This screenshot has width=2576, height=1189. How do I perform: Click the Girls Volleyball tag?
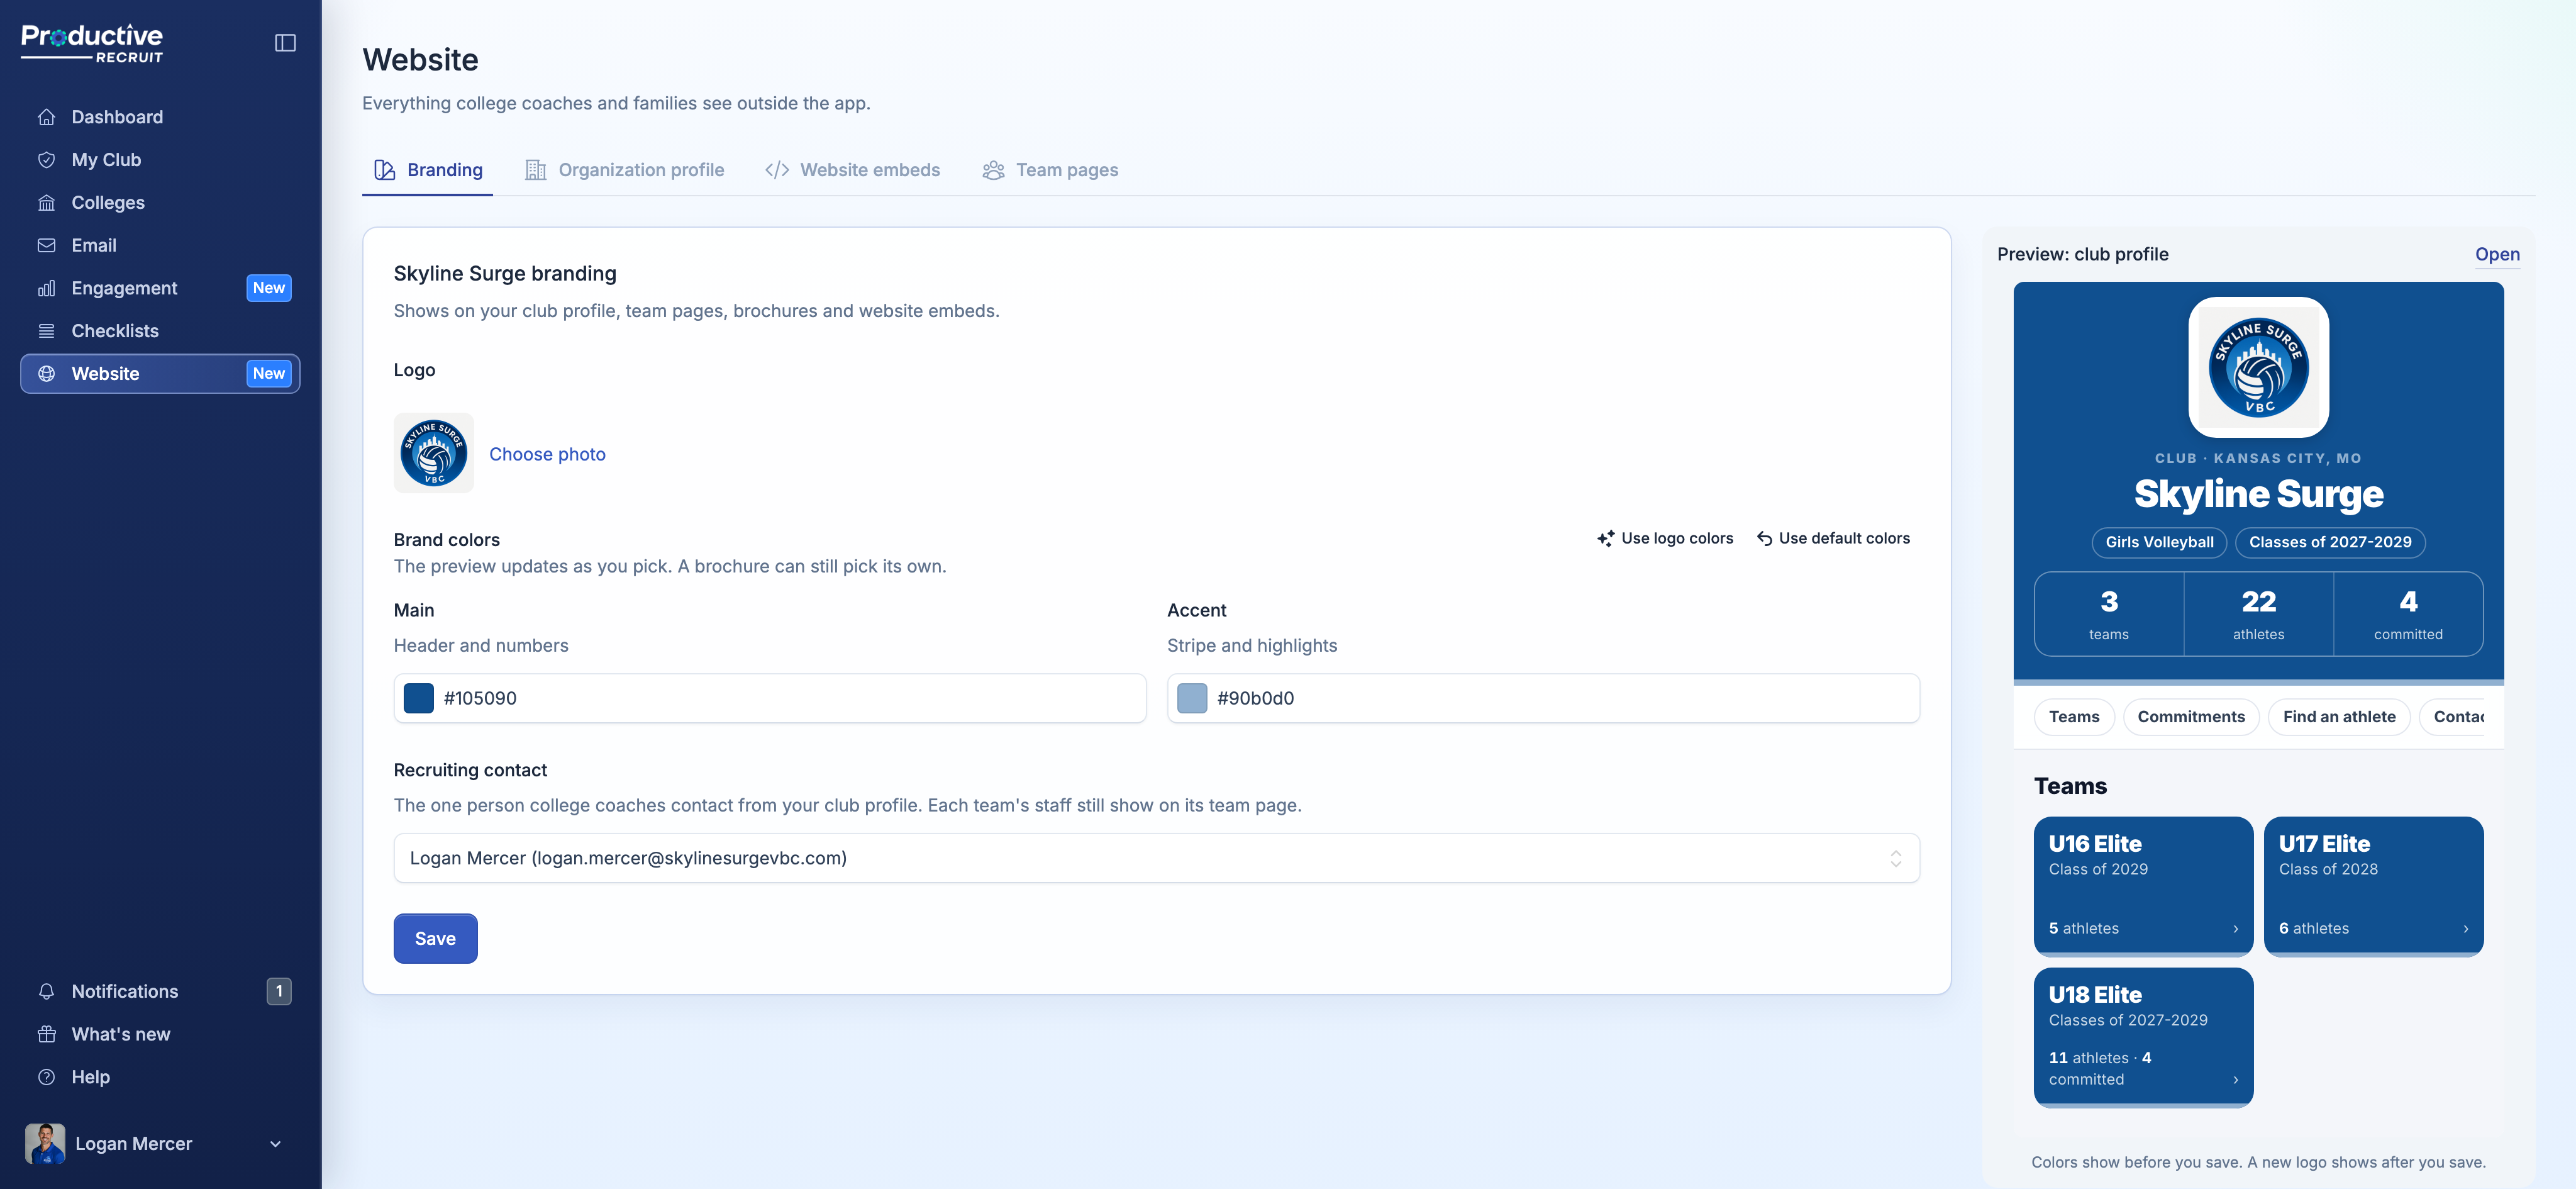point(2159,543)
